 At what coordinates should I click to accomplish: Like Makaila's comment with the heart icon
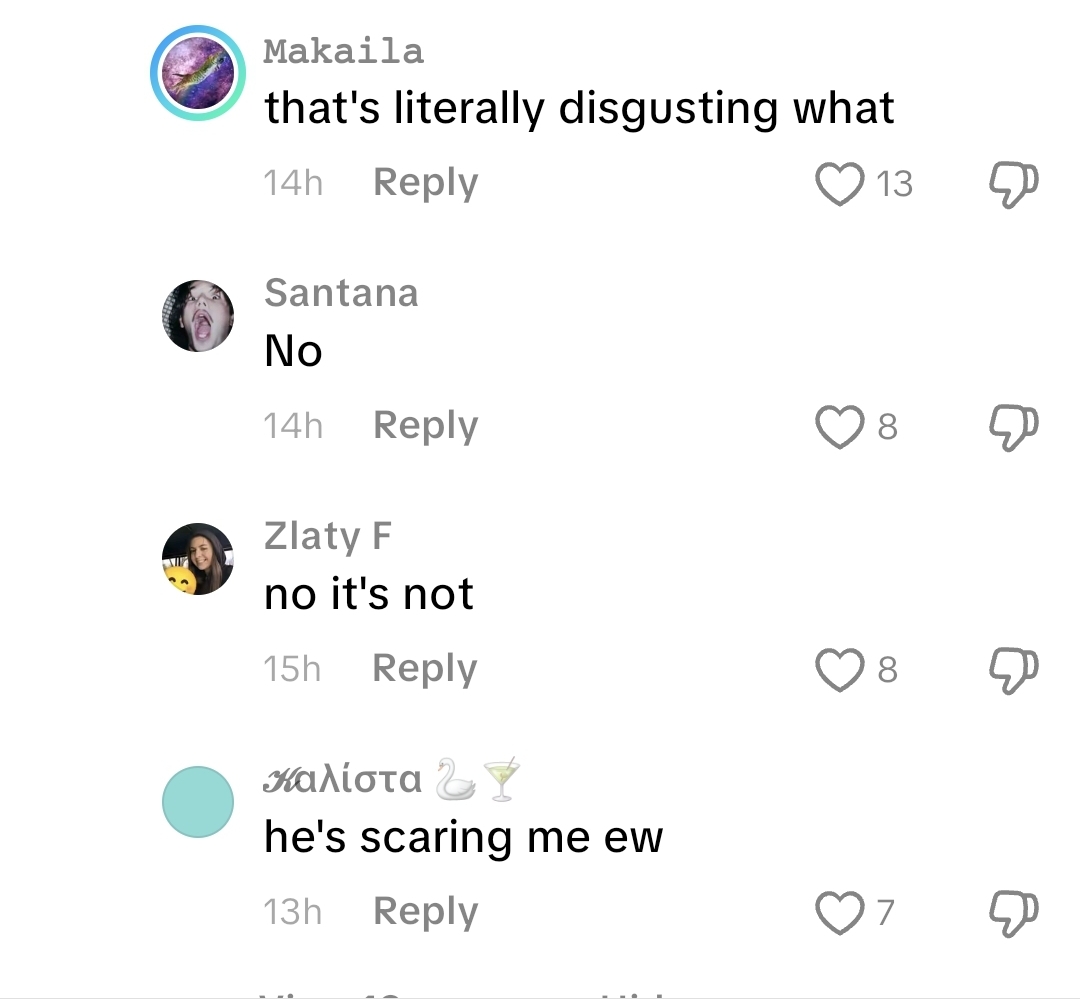pos(840,184)
